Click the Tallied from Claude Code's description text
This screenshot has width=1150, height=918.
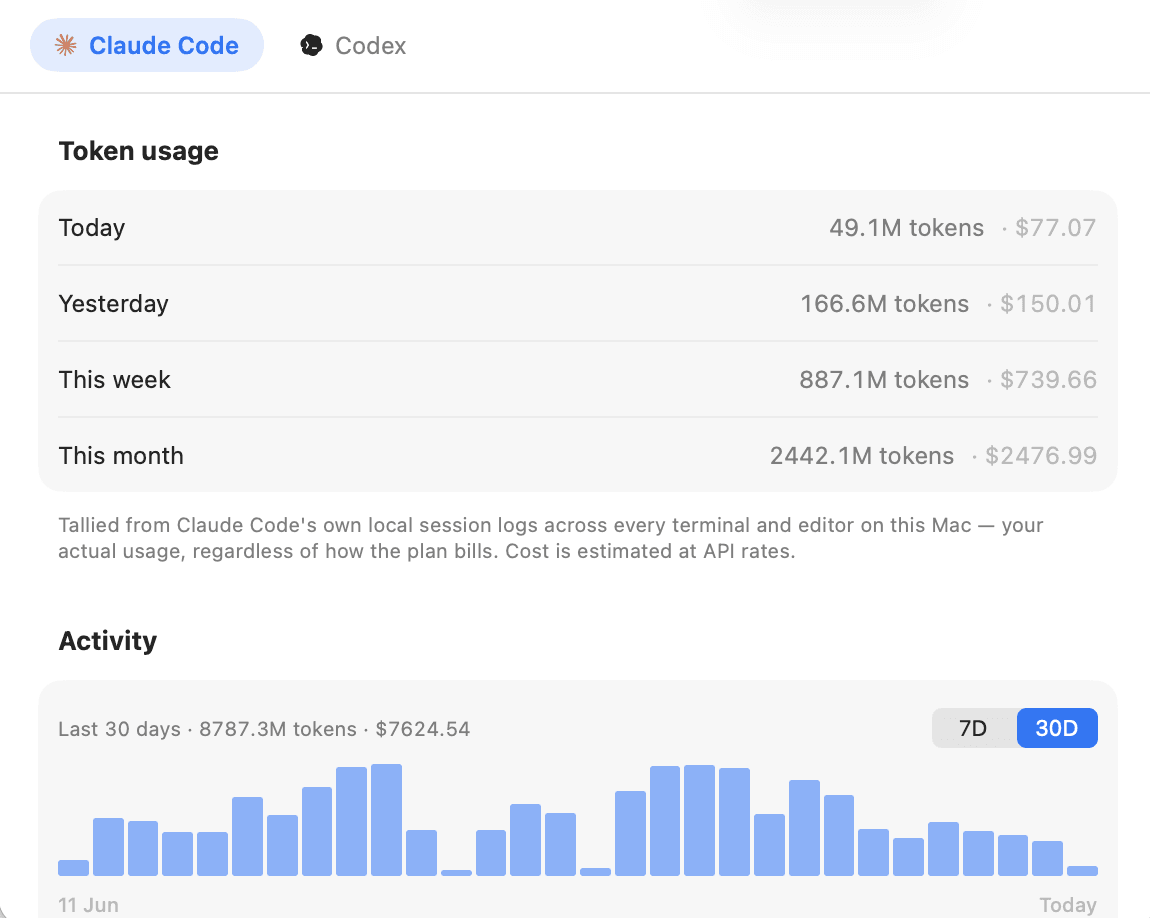551,538
